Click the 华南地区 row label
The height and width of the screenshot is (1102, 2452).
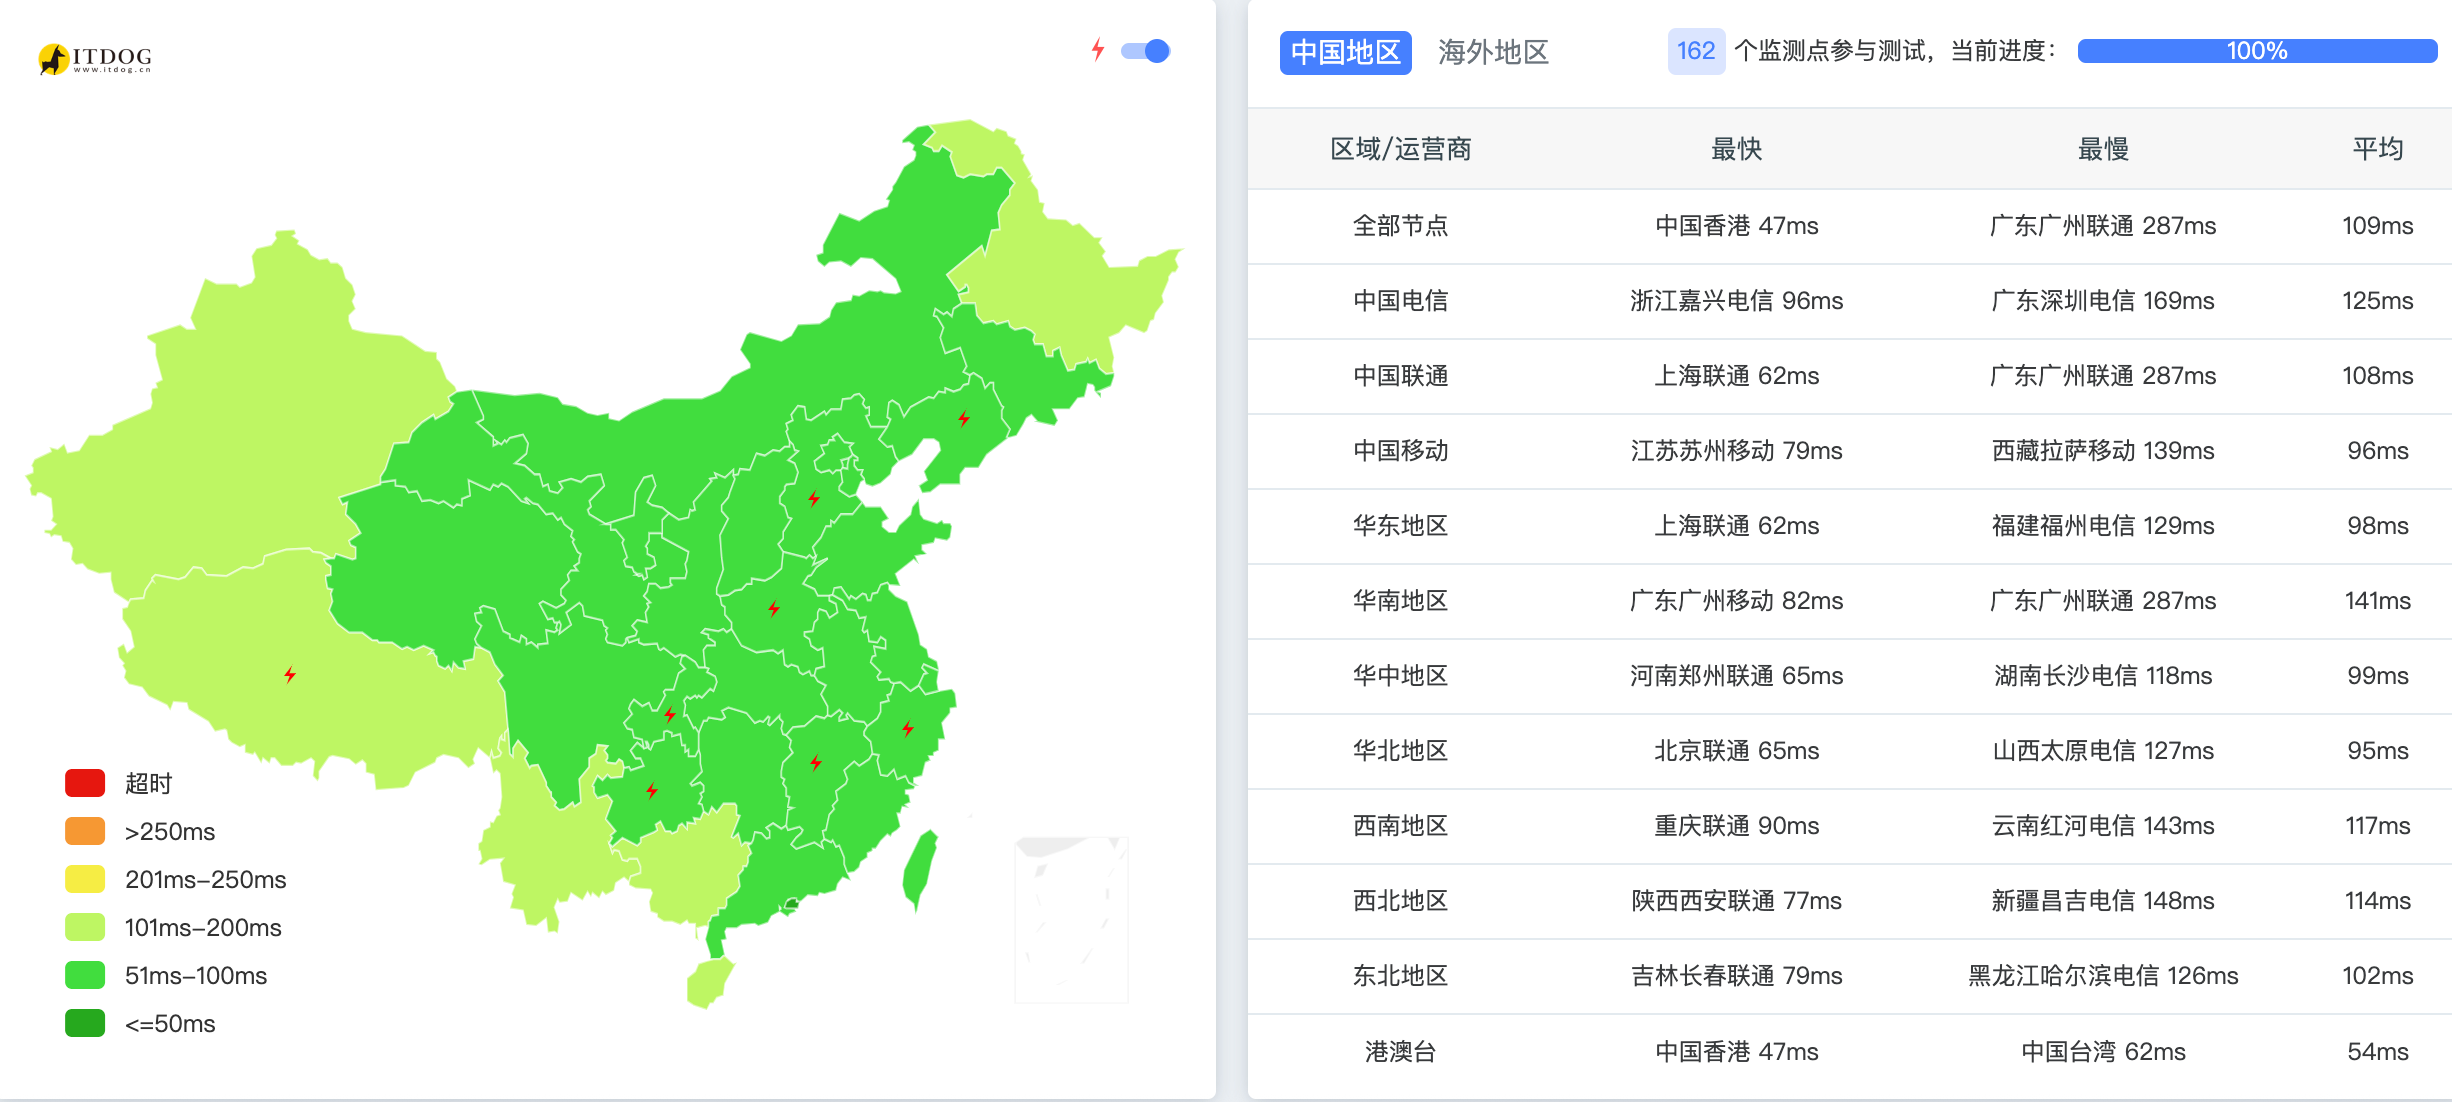(x=1400, y=601)
